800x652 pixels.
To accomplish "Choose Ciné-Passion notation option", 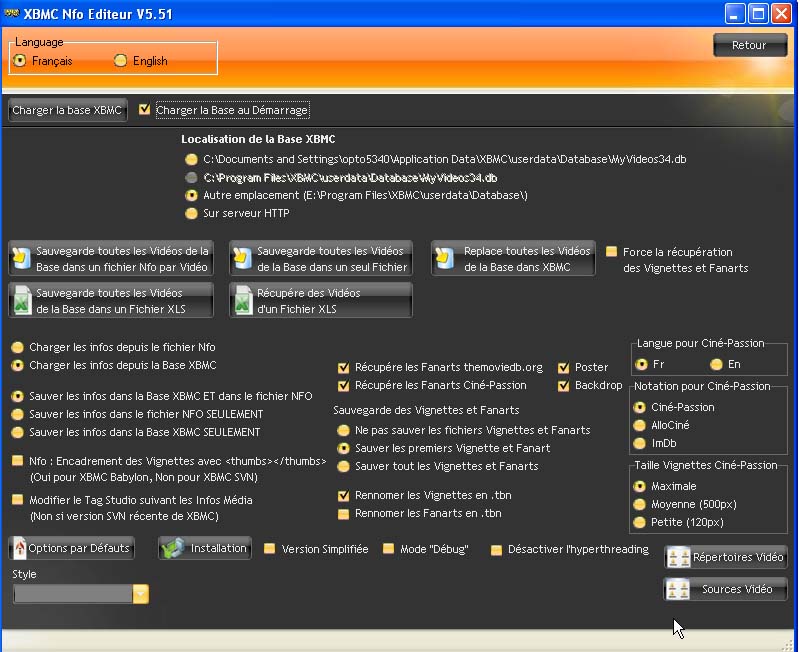I will click(x=639, y=407).
